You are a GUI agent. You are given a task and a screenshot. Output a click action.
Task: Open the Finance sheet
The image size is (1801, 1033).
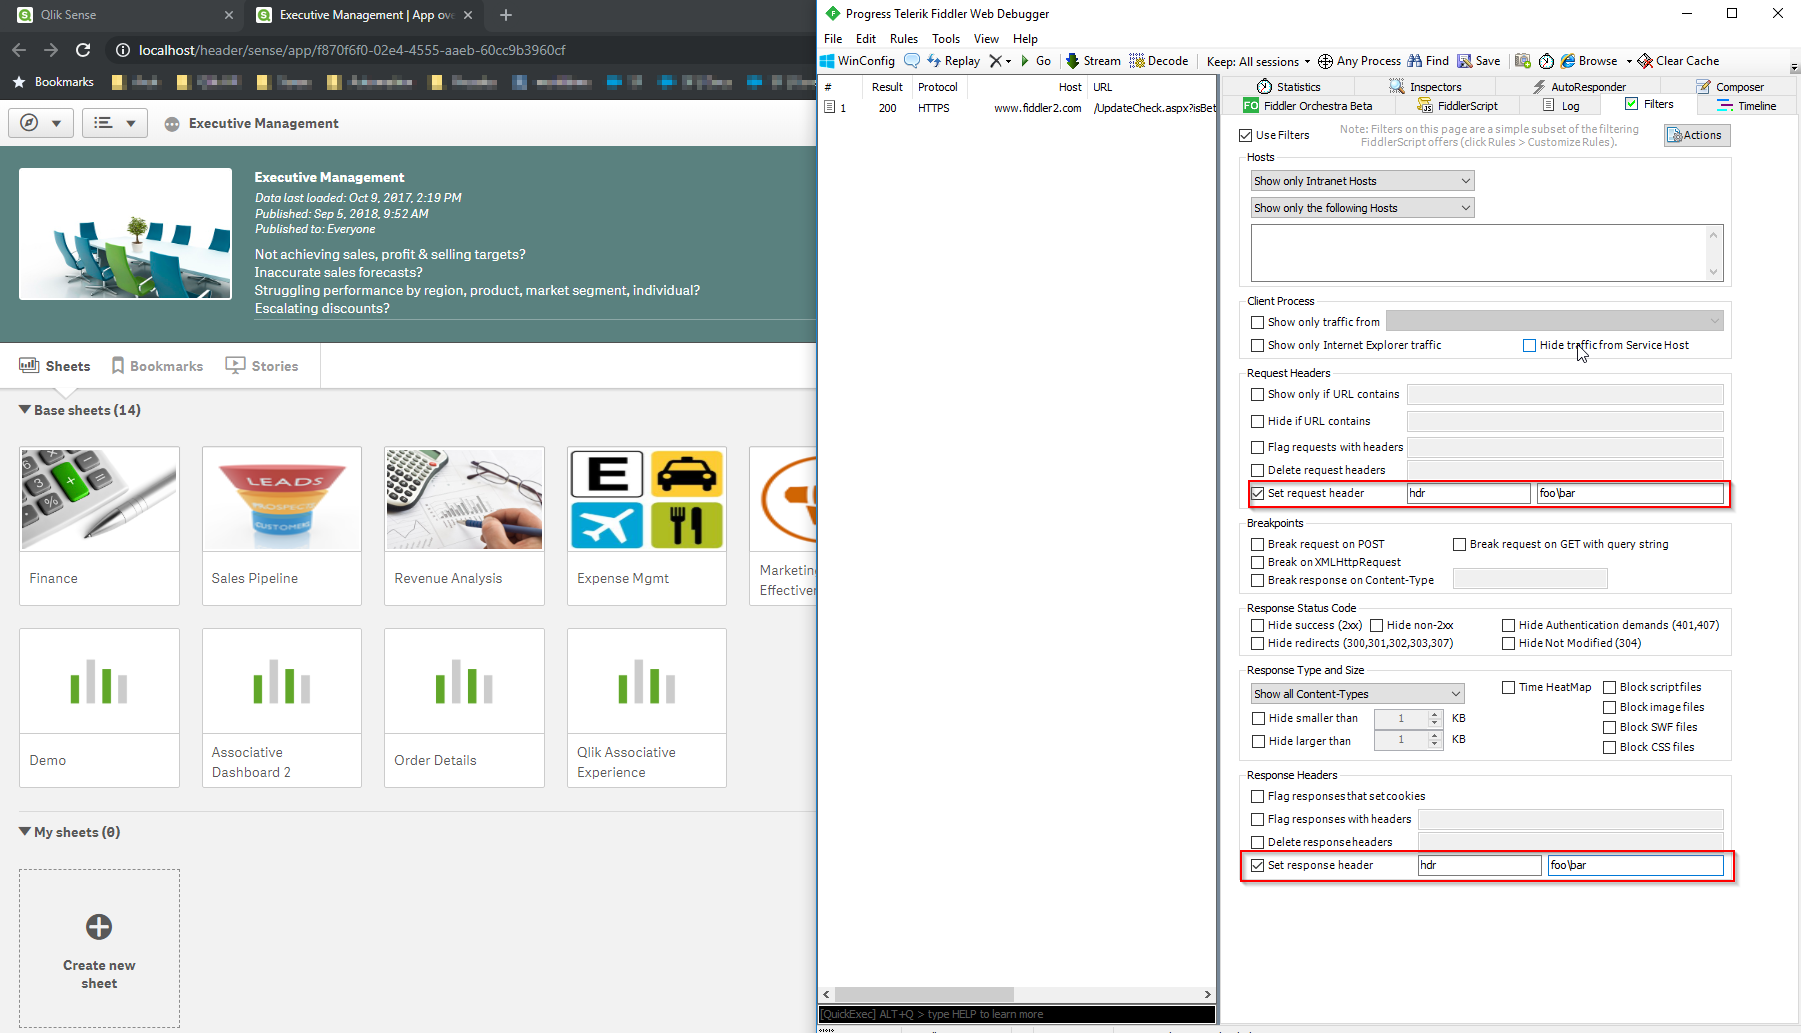pyautogui.click(x=99, y=525)
